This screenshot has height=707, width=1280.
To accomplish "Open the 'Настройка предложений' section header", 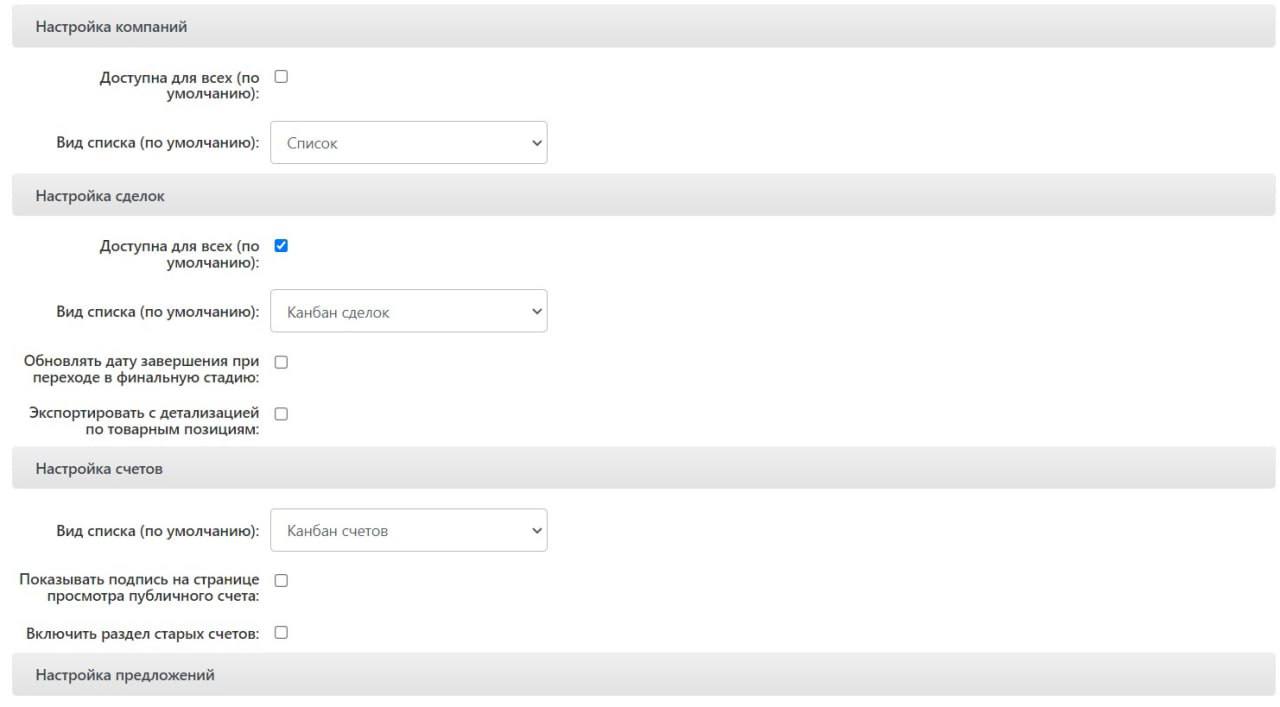I will click(125, 675).
